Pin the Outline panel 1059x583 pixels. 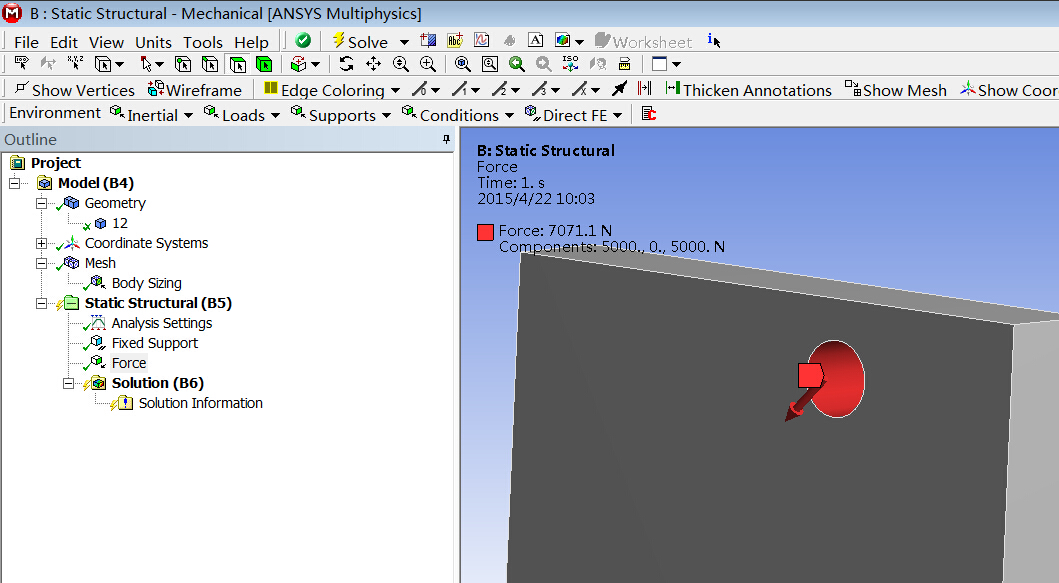tap(446, 139)
